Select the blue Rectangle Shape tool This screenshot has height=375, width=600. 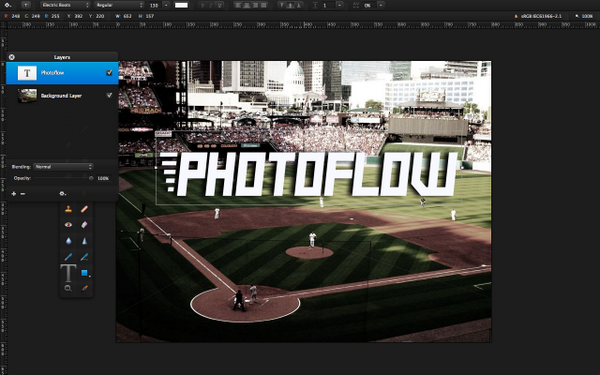coord(84,273)
